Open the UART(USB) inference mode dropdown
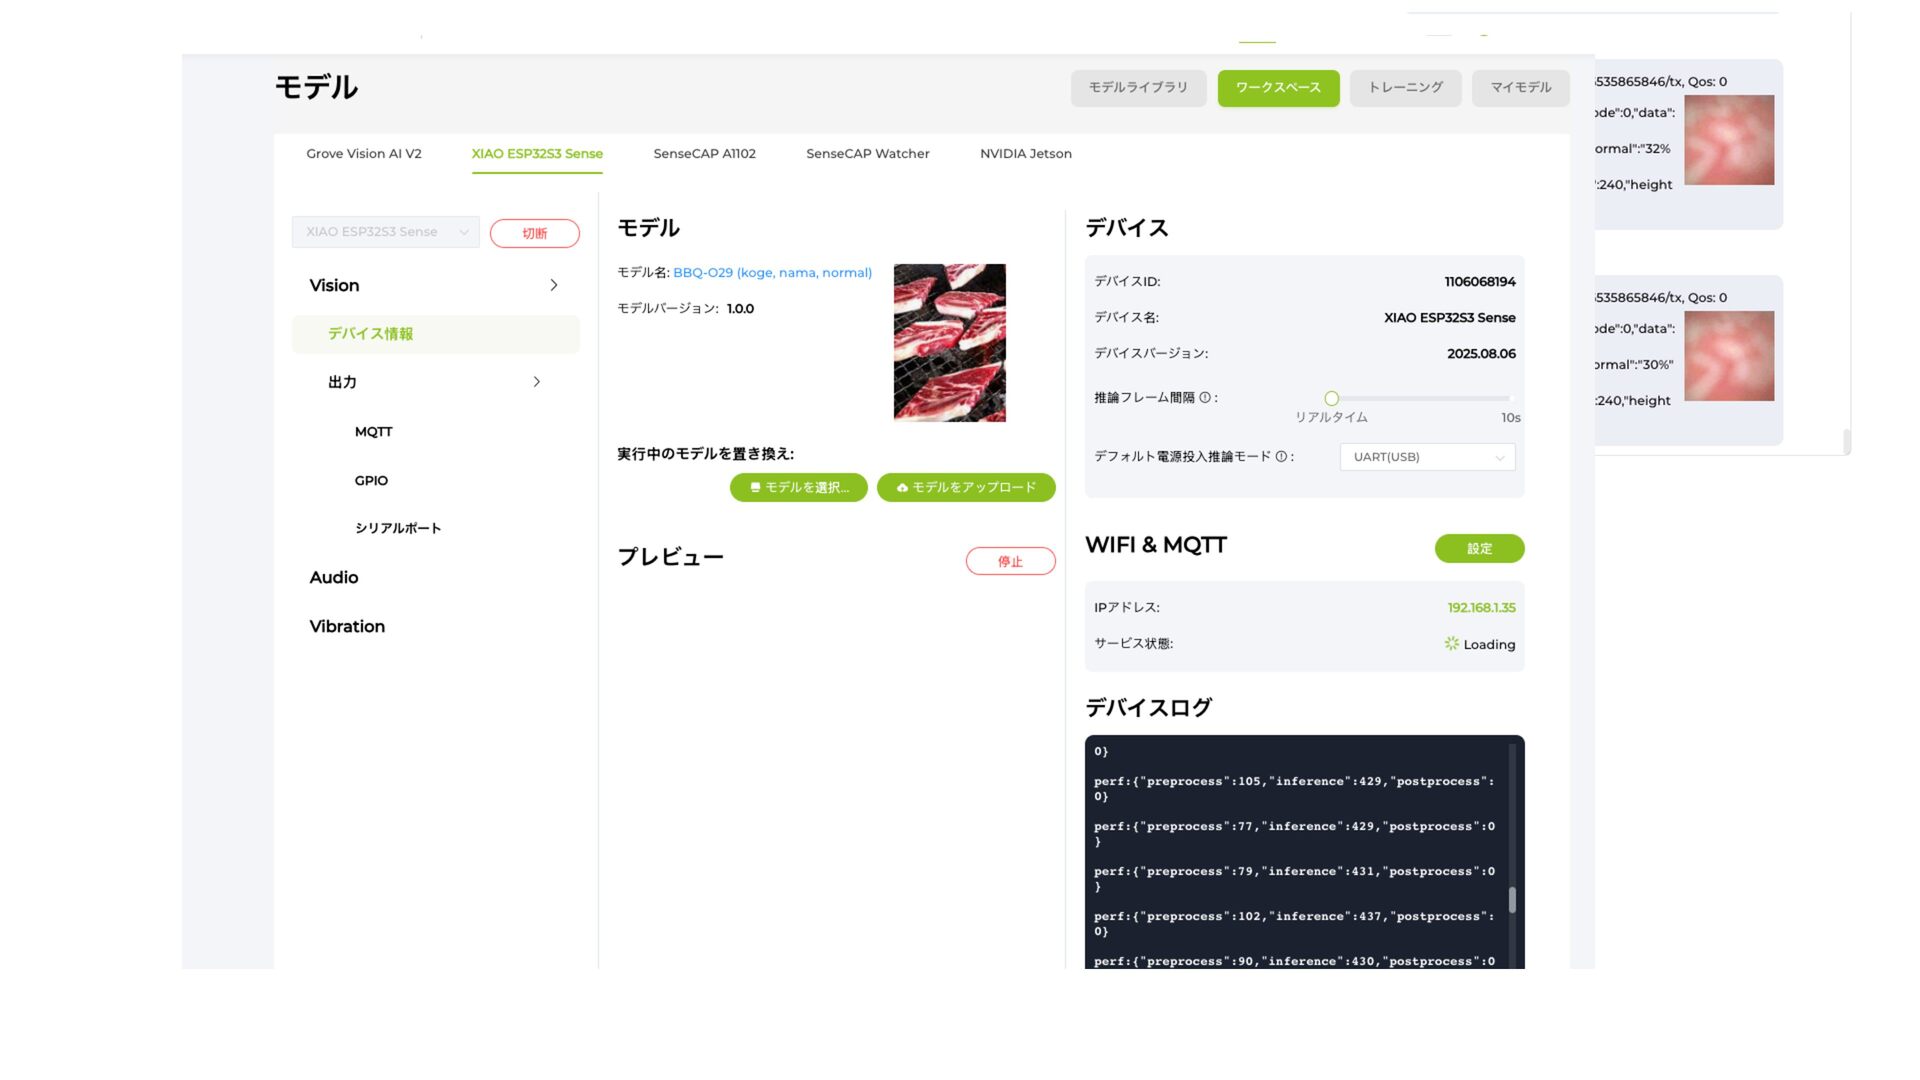 [1427, 457]
